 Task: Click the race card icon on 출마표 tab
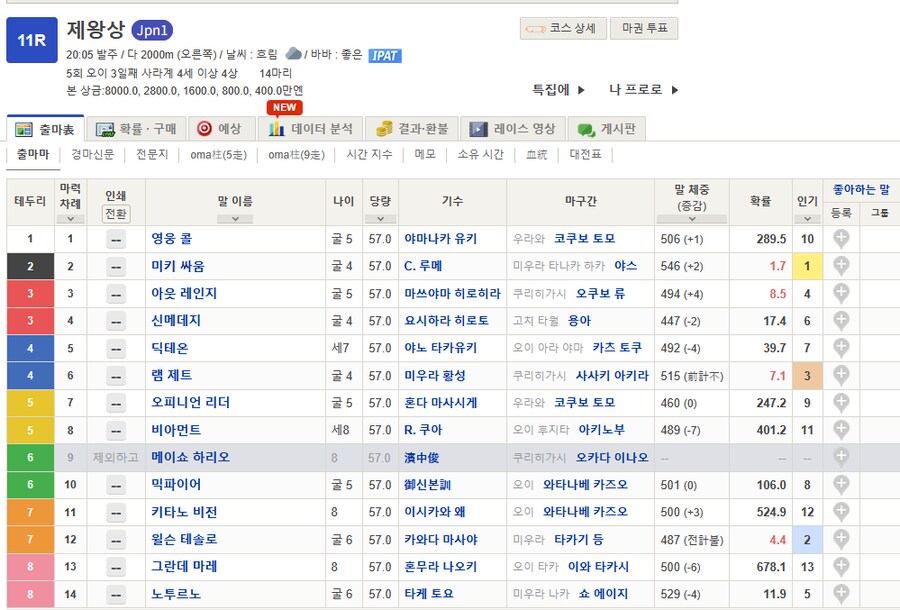point(22,129)
